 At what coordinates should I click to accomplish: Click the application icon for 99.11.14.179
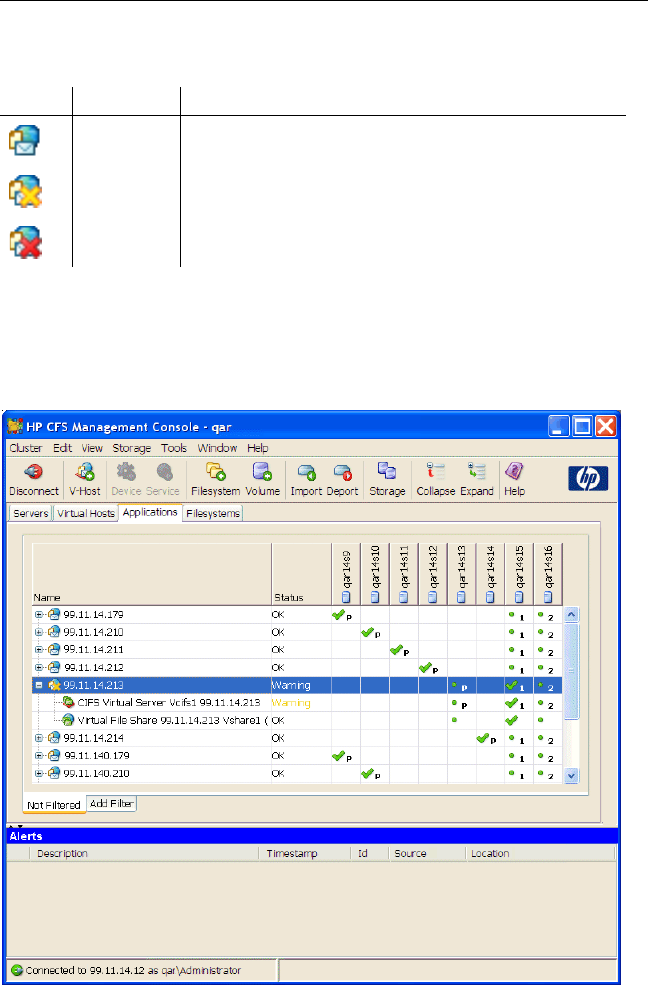tap(54, 614)
